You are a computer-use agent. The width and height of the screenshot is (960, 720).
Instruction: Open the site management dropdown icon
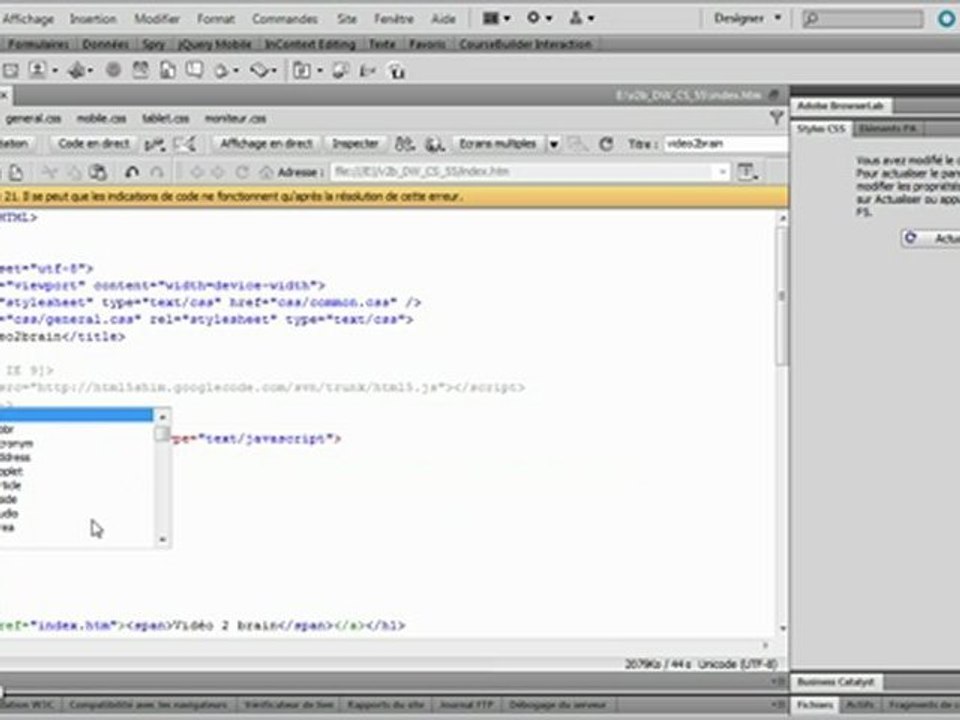click(x=582, y=18)
